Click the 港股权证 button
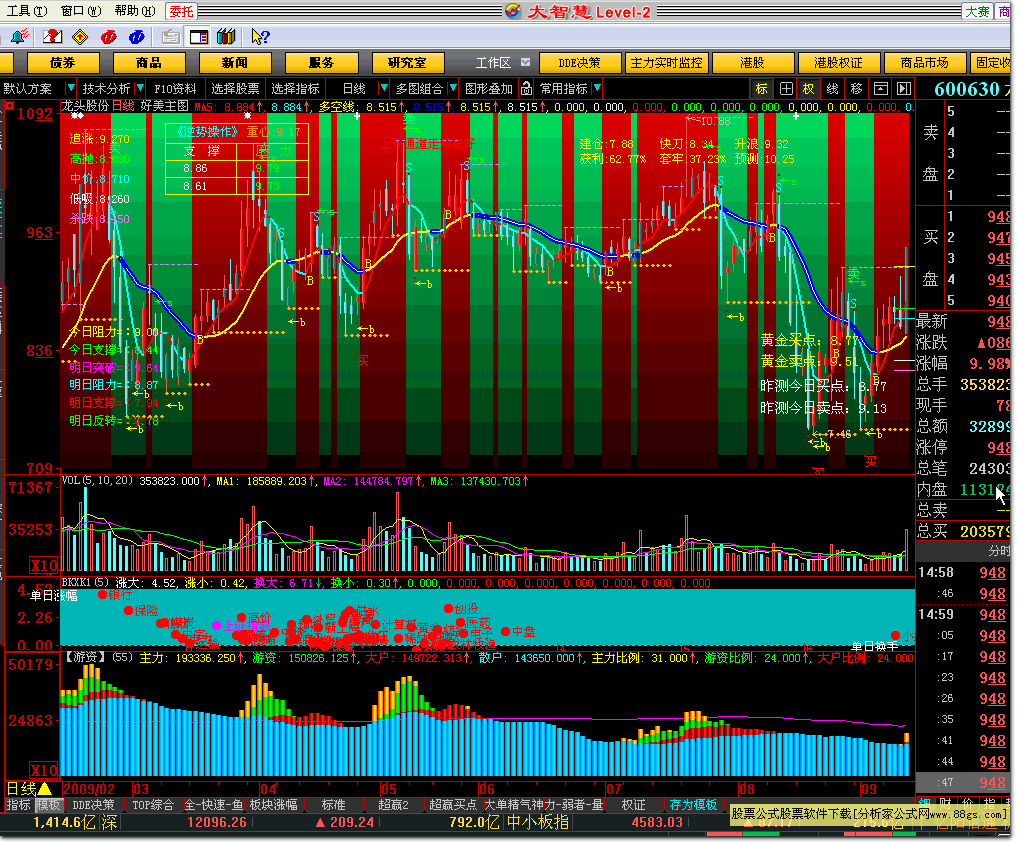The image size is (1017, 843). pyautogui.click(x=839, y=62)
